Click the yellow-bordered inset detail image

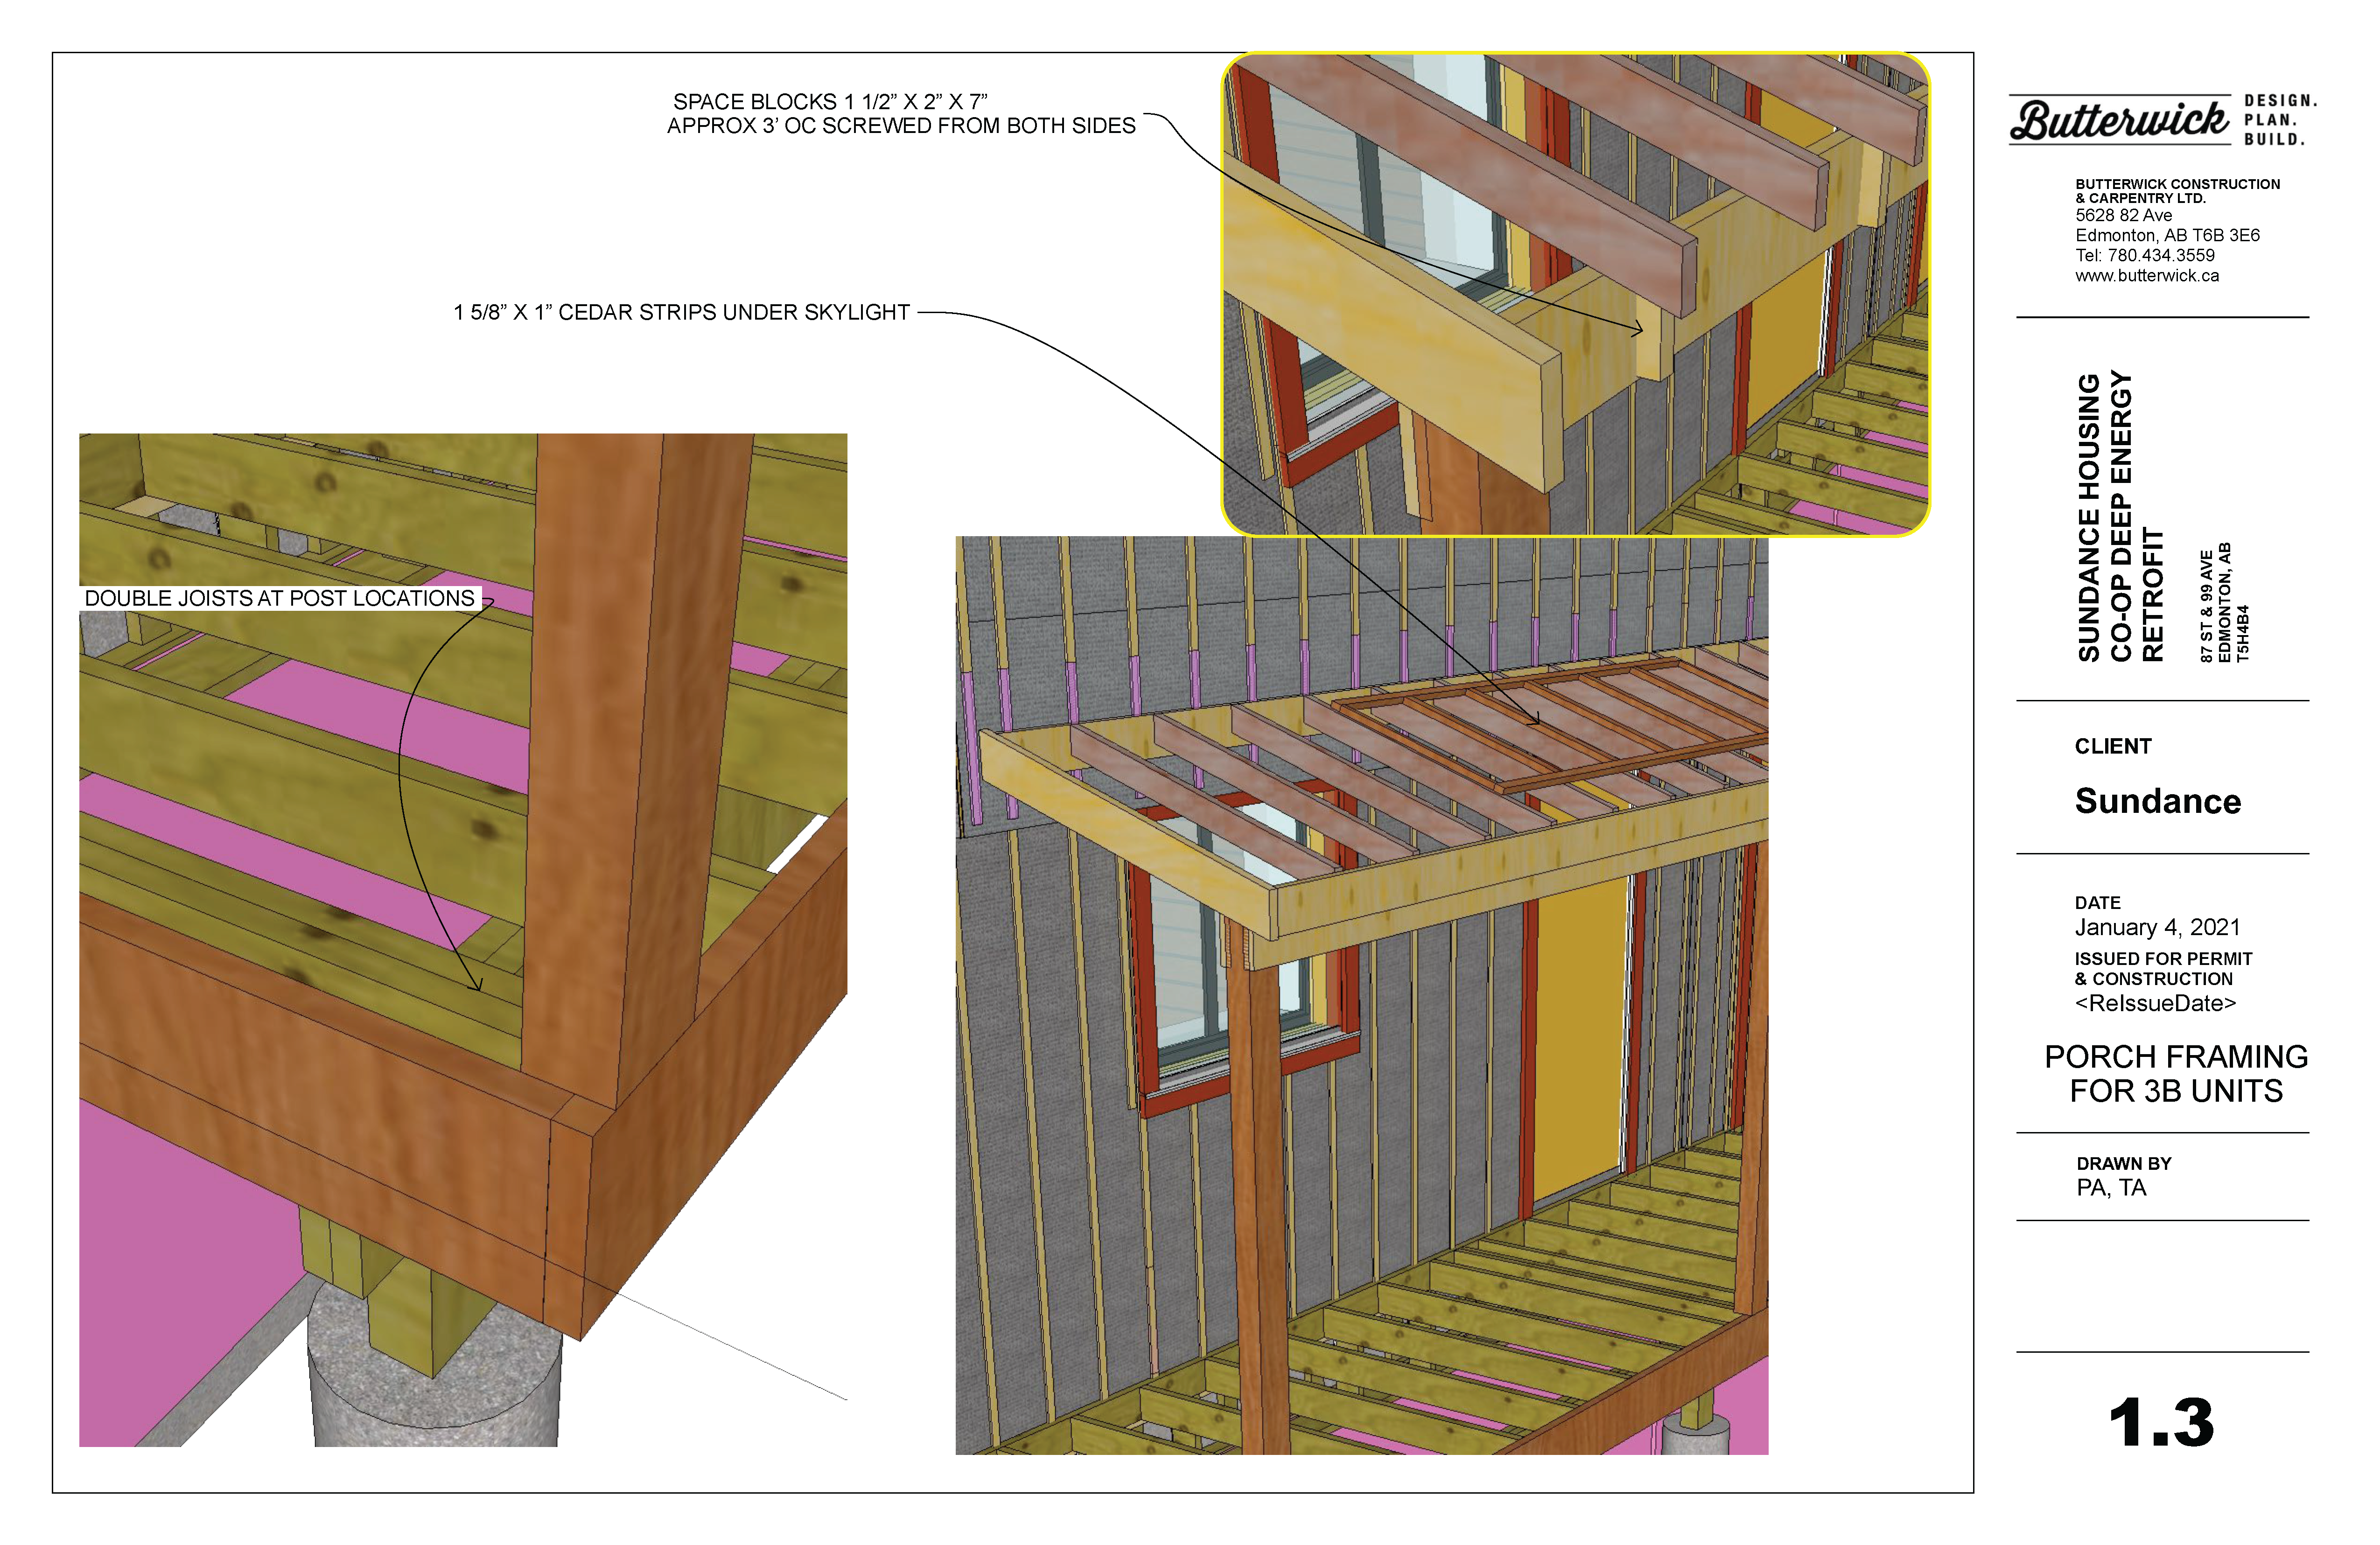1576,294
